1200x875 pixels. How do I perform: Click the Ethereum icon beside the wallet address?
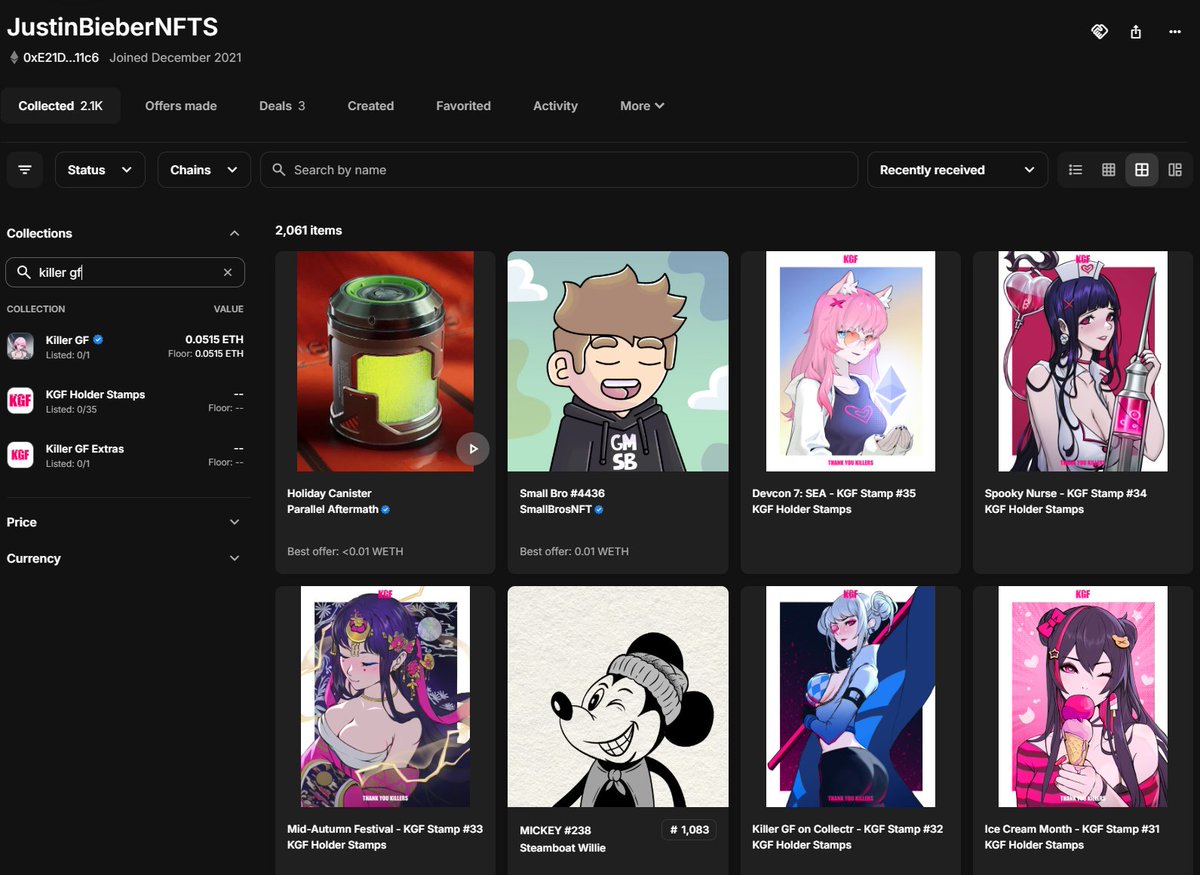pos(14,57)
